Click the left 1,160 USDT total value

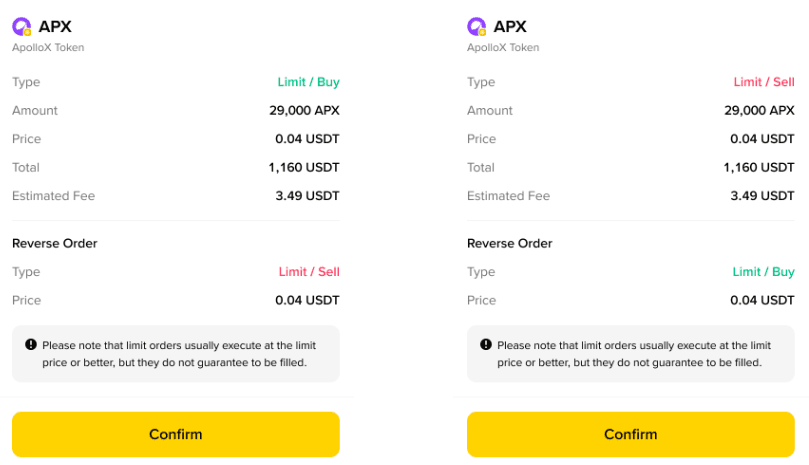tap(304, 167)
